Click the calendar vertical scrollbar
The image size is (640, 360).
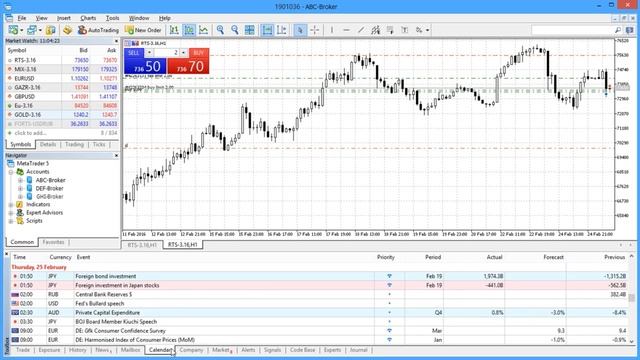631,298
